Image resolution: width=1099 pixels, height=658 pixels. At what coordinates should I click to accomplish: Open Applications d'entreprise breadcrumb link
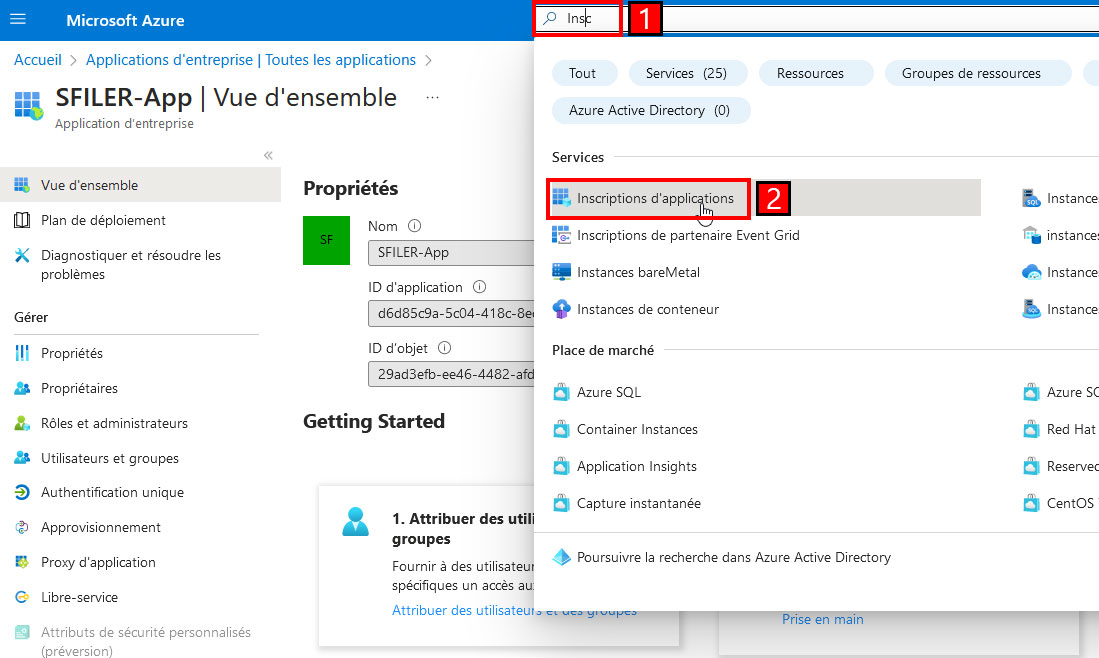pyautogui.click(x=251, y=60)
